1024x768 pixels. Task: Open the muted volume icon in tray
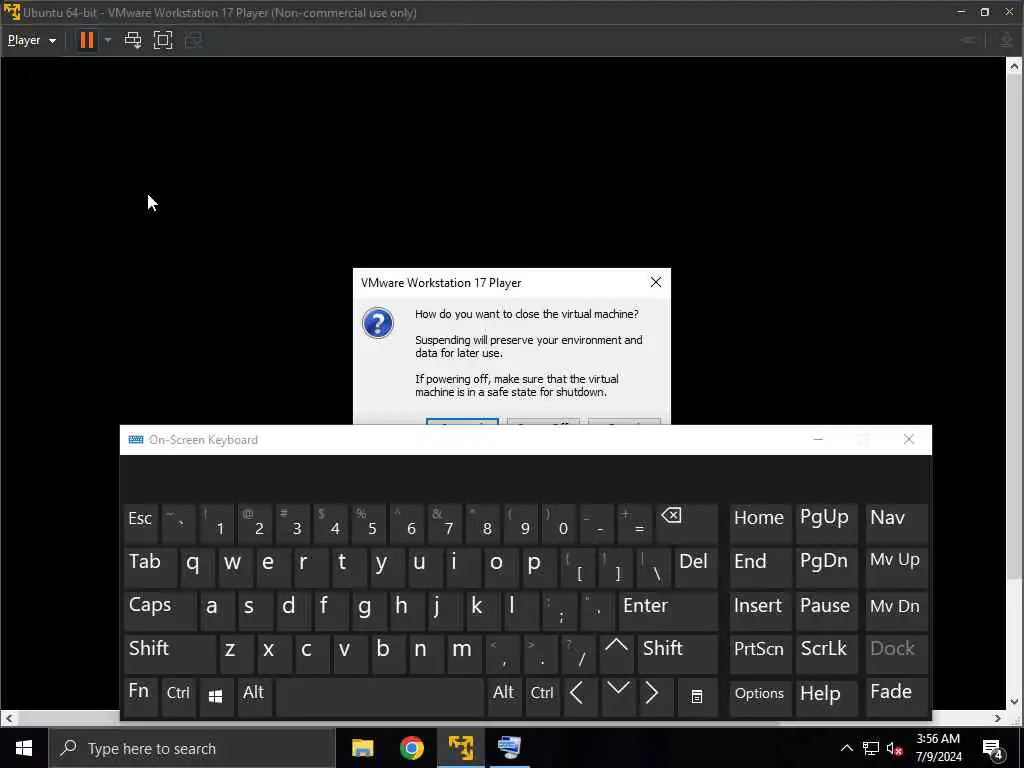point(894,748)
